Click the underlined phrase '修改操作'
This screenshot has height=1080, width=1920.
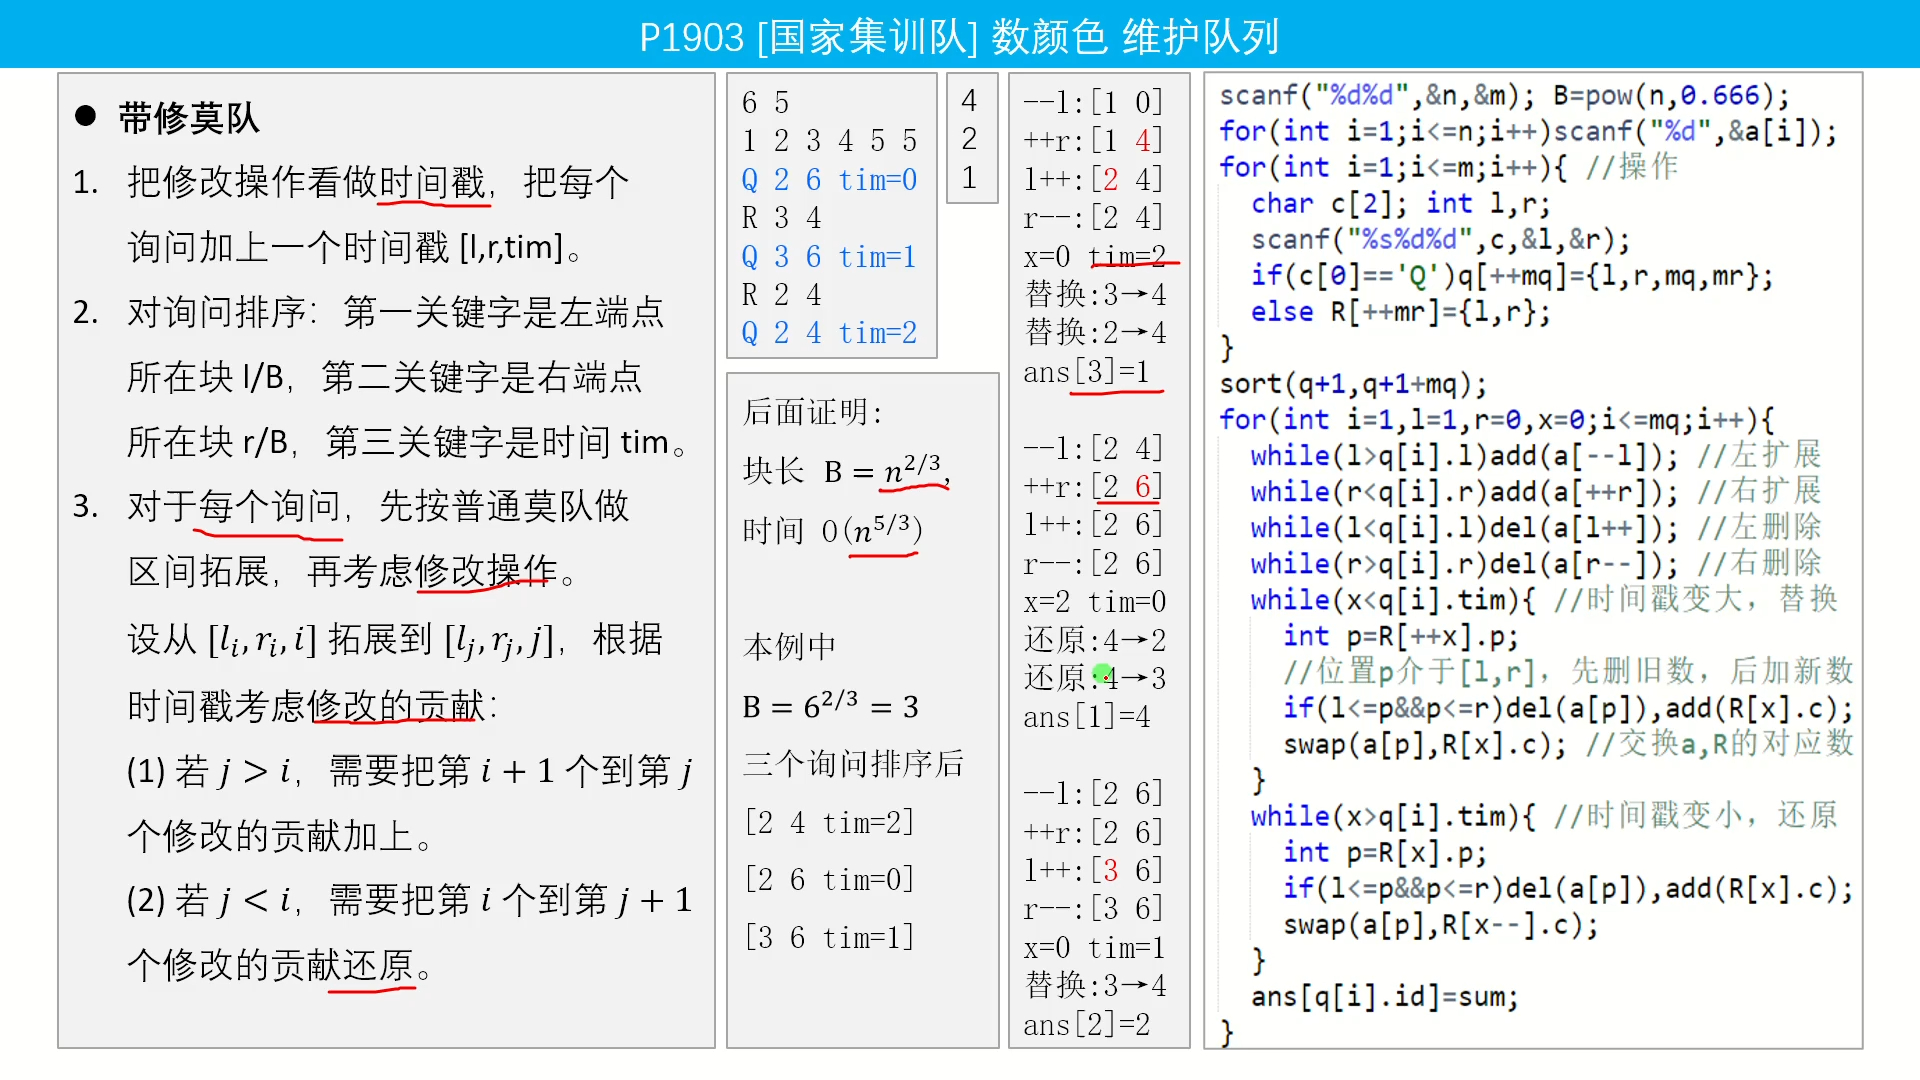(x=487, y=571)
